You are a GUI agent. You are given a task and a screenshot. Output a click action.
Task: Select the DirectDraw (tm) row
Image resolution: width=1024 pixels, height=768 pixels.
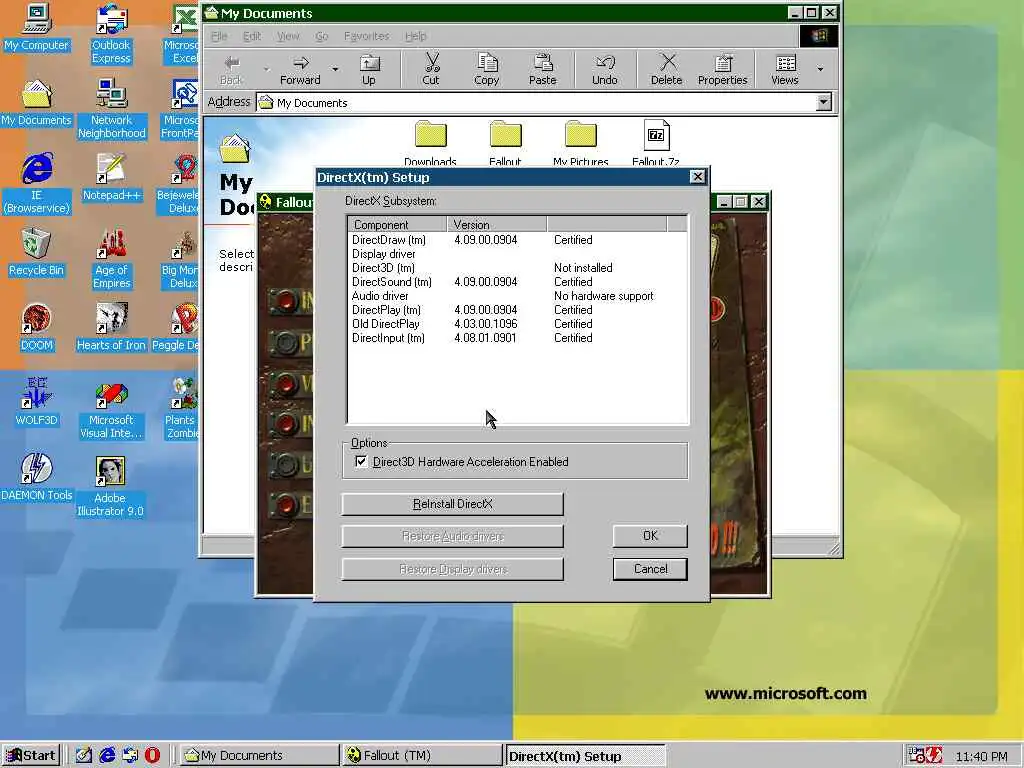click(517, 240)
